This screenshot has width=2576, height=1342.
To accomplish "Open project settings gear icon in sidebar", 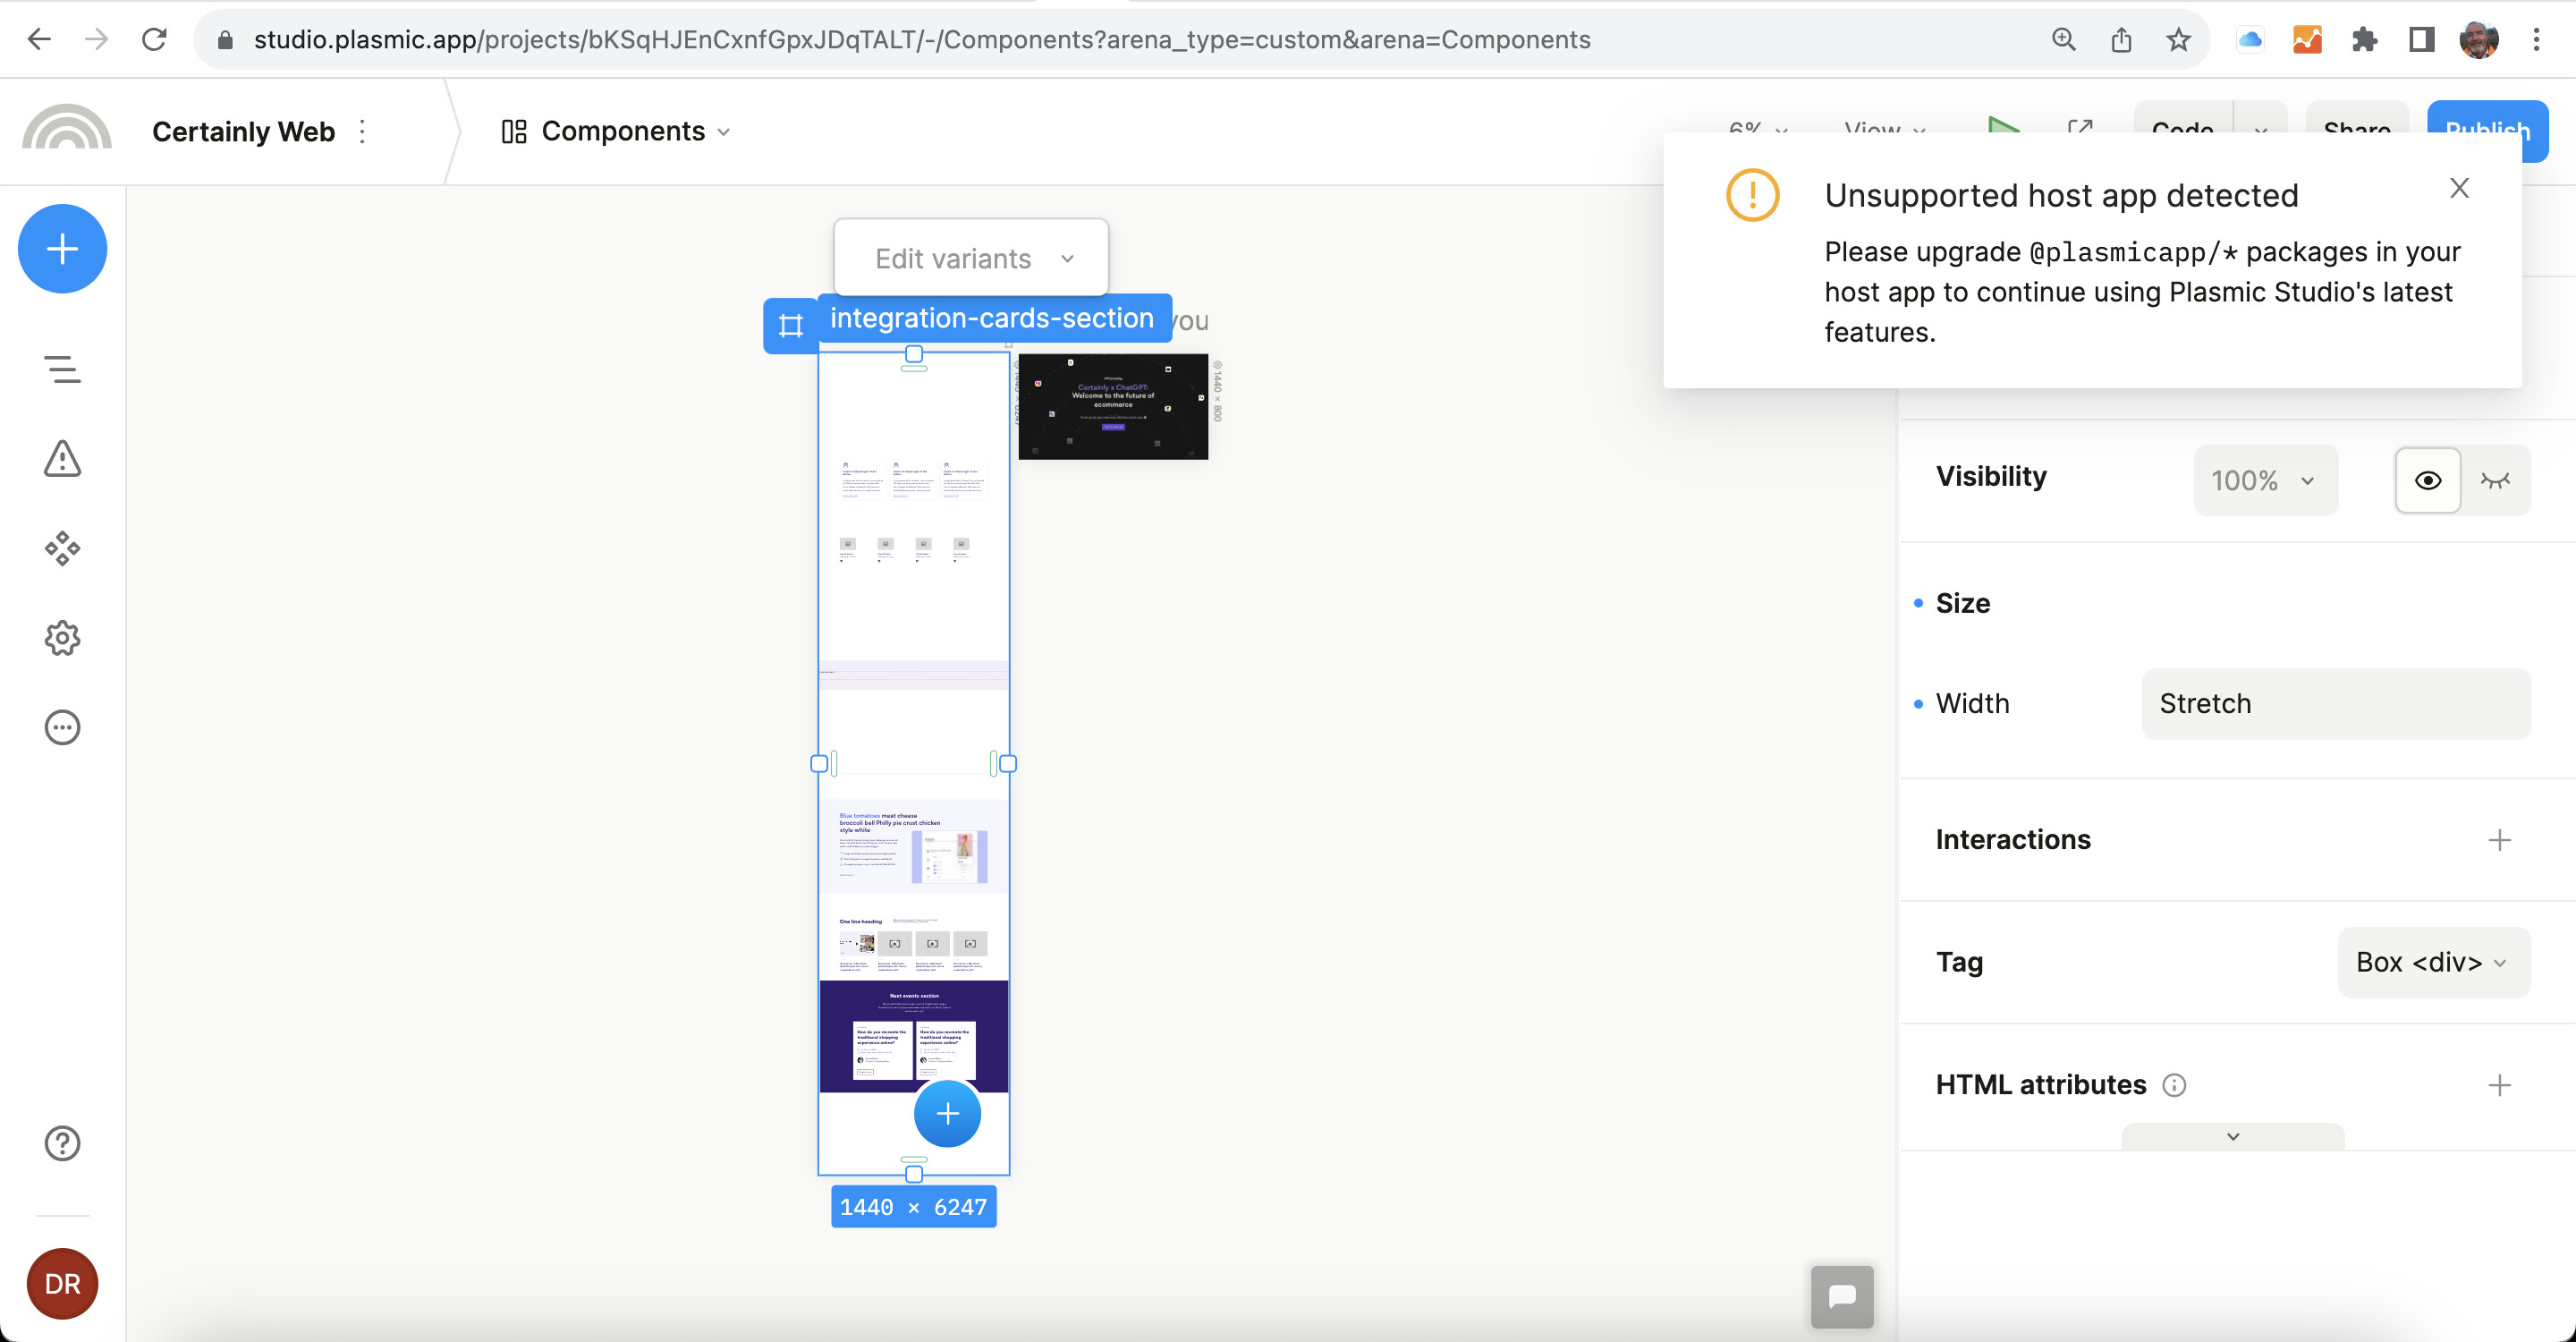I will 62,638.
